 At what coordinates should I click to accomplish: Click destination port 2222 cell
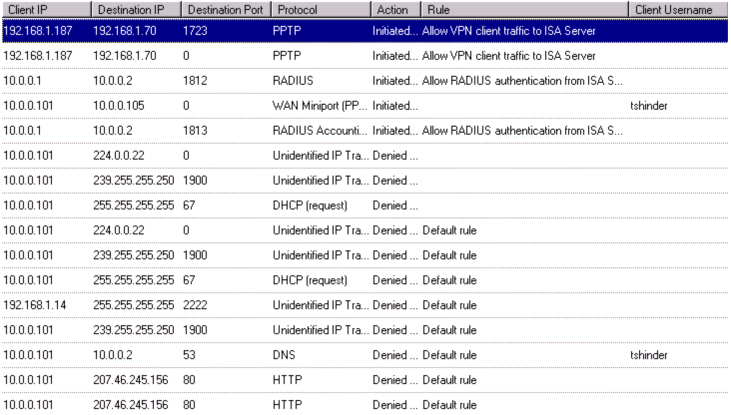197,304
